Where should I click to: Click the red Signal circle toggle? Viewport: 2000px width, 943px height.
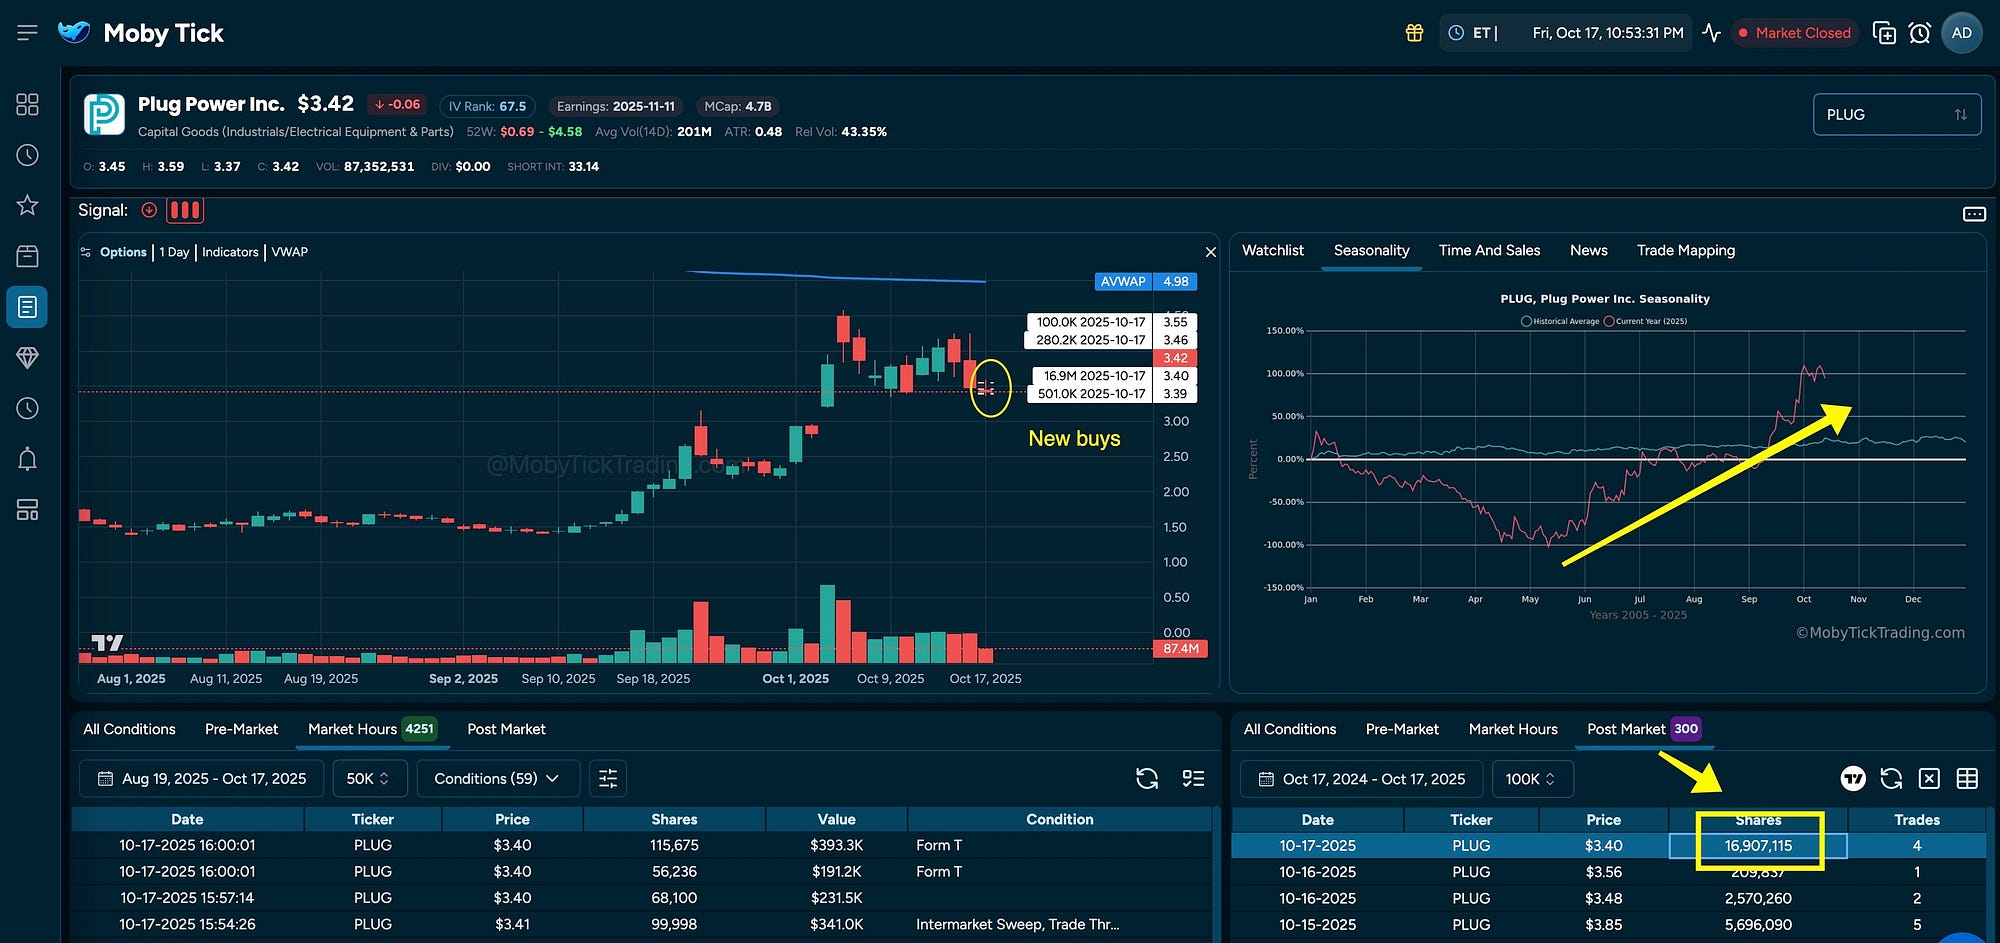point(149,210)
